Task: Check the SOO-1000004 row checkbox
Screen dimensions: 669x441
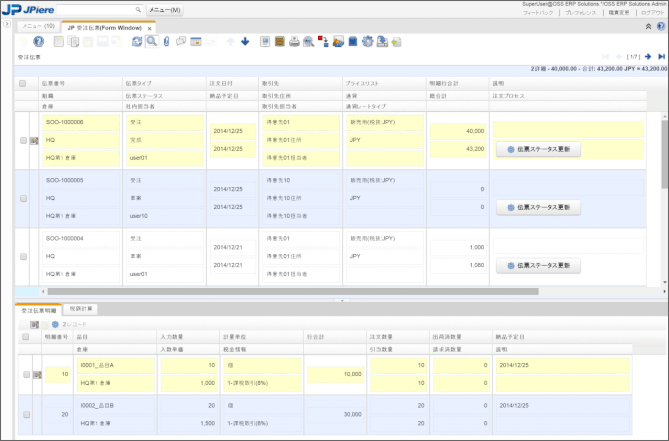Action: click(23, 256)
